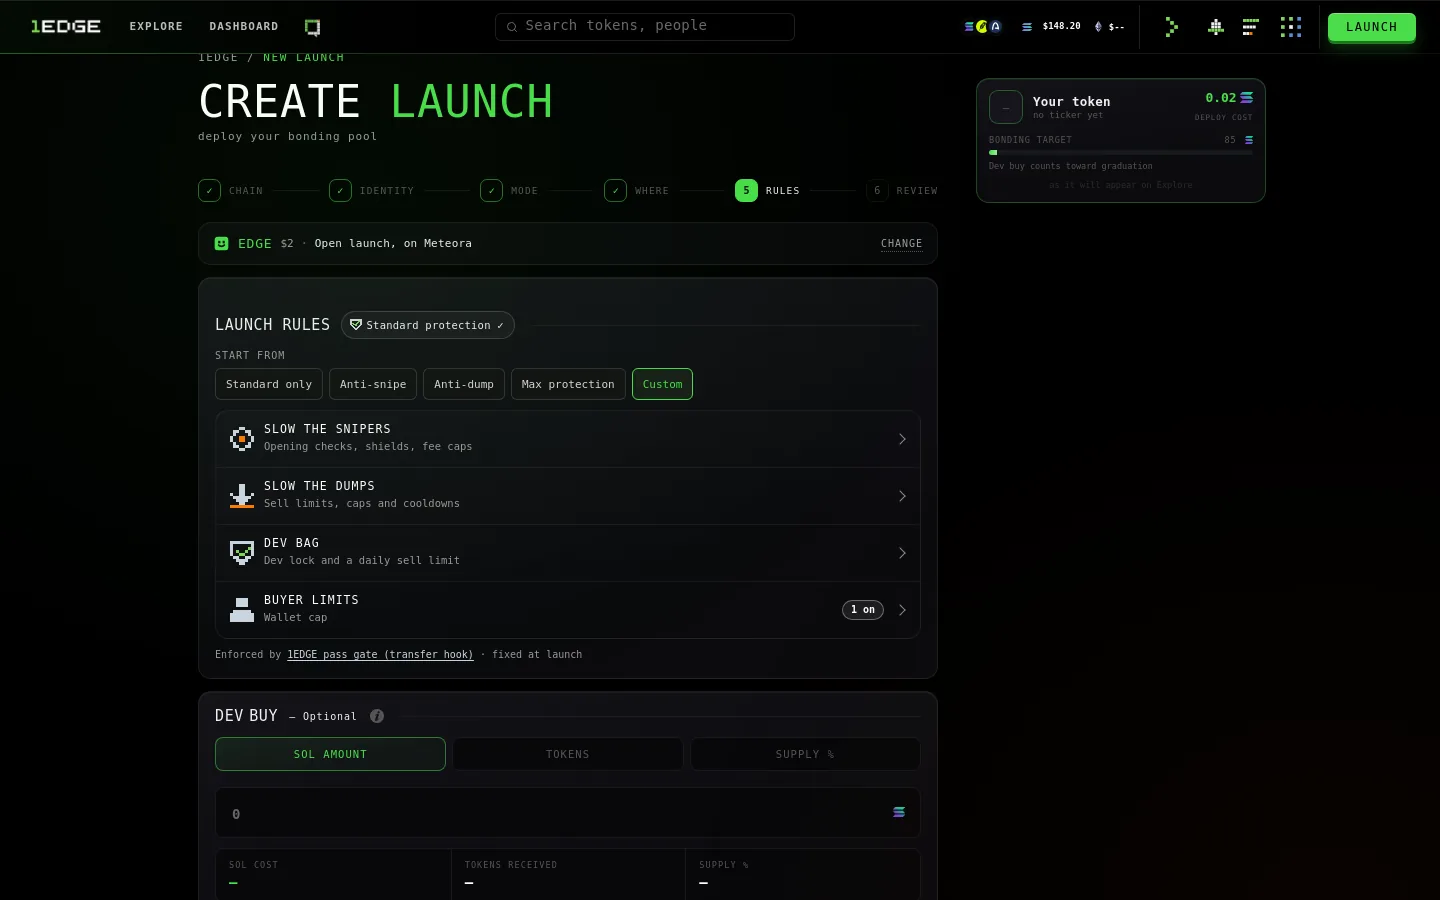
Task: Open Dashboard in top navigation
Action: pyautogui.click(x=244, y=27)
